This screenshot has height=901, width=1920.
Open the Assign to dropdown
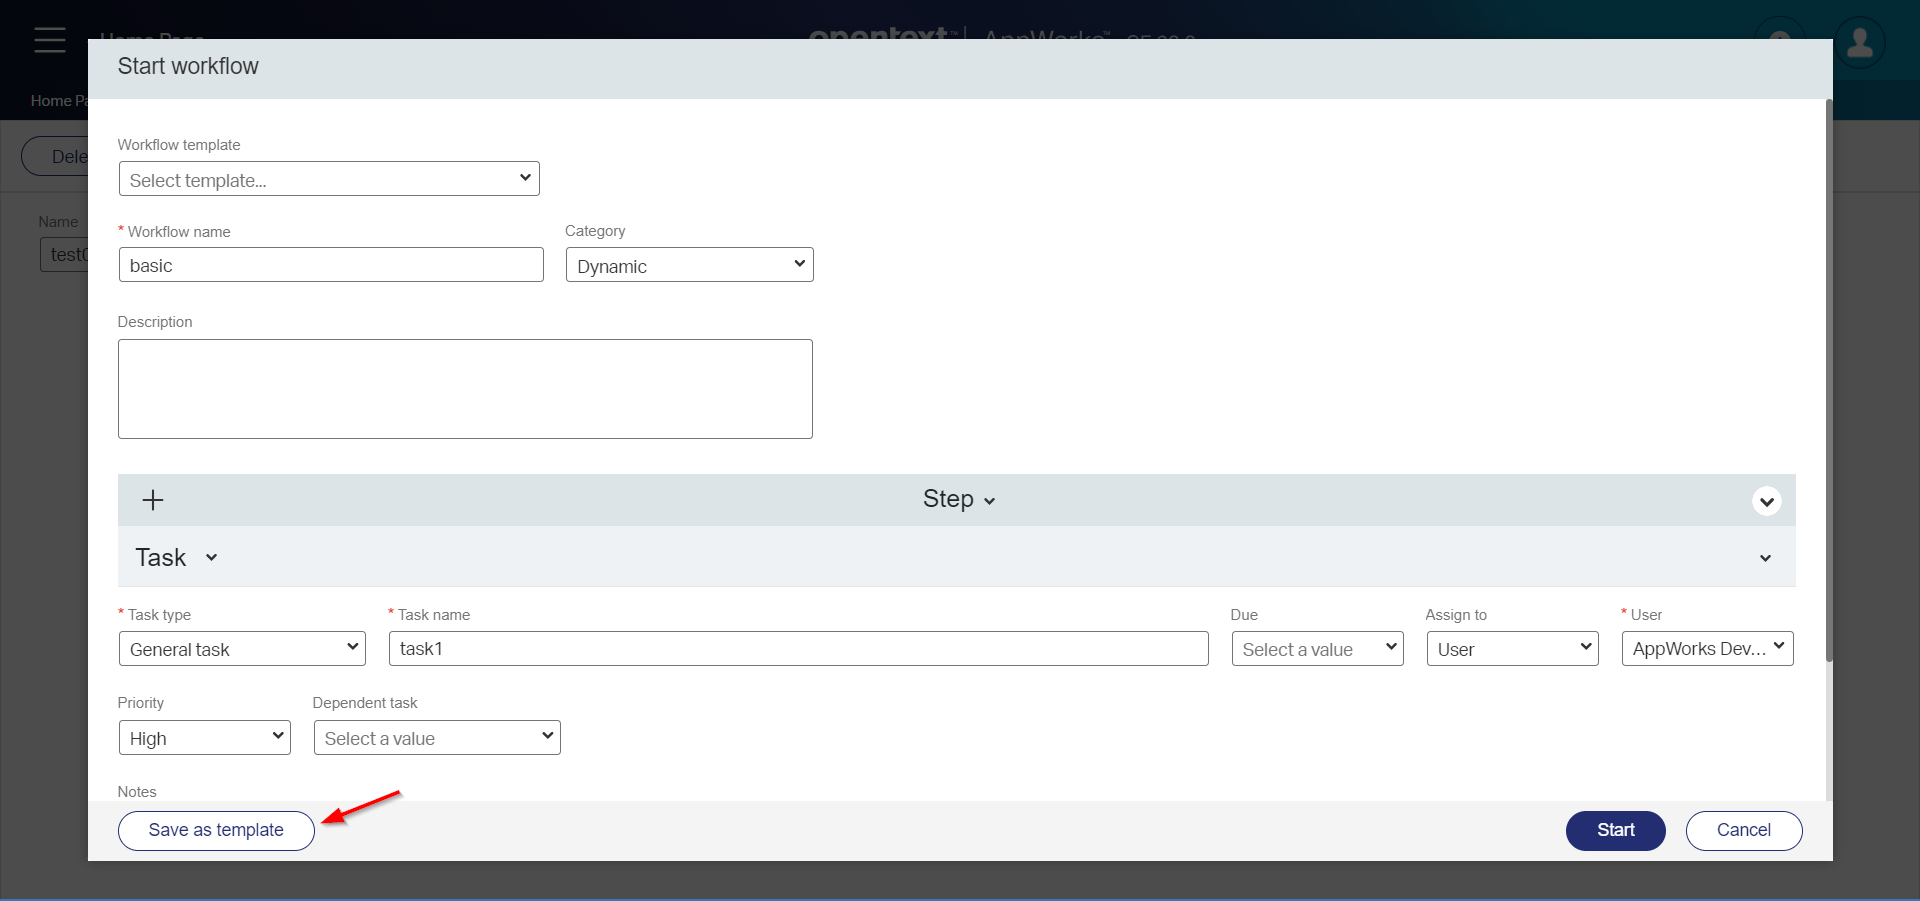1512,648
